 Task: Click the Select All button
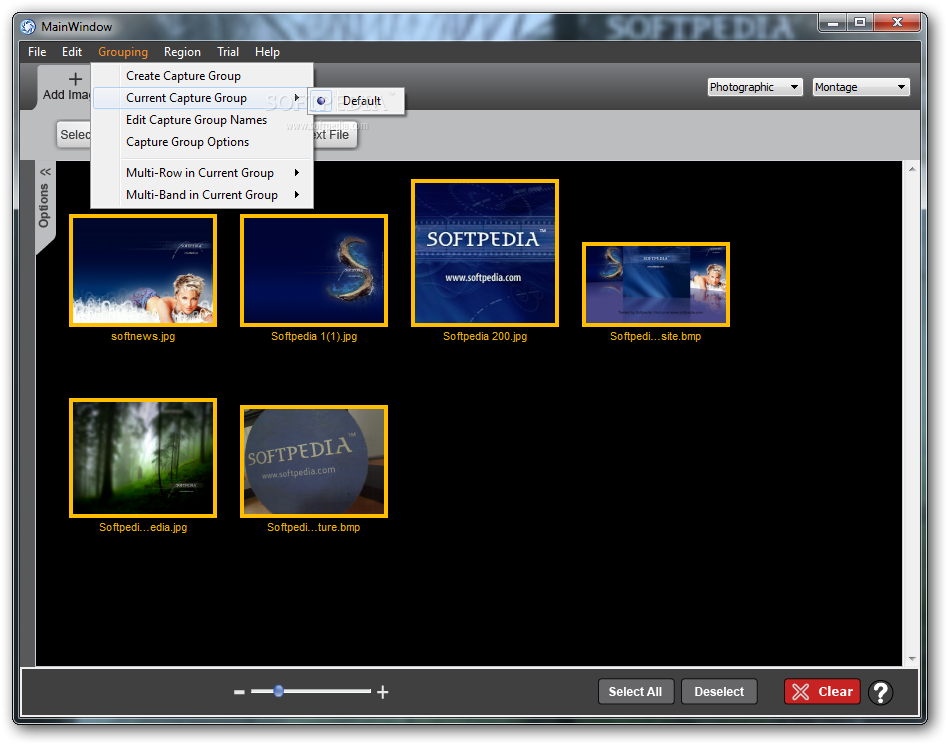click(x=635, y=692)
